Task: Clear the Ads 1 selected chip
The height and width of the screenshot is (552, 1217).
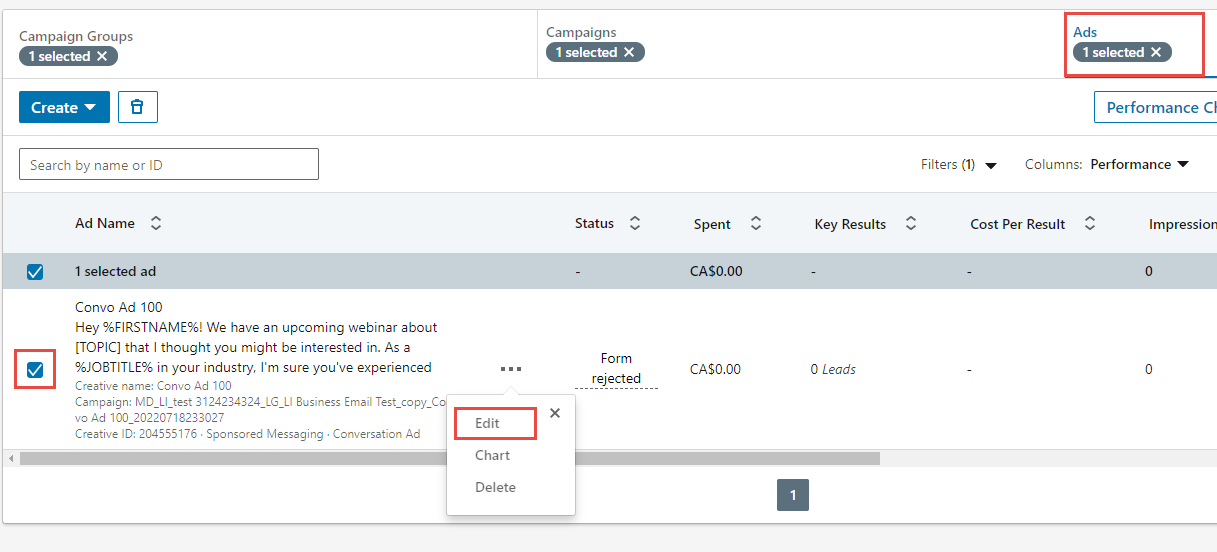Action: 1156,53
